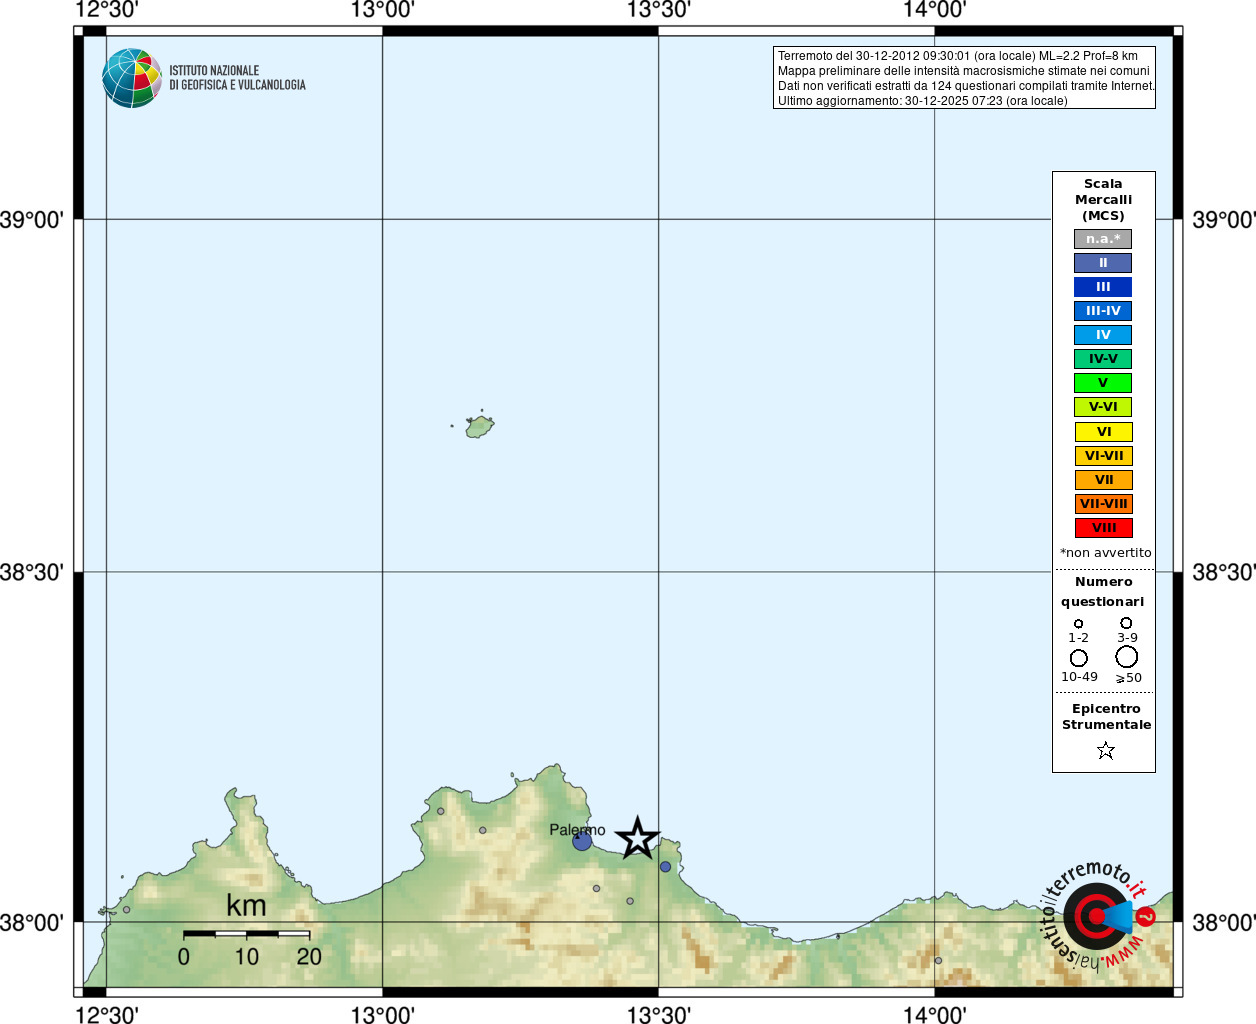
Task: Click the INGV globe logo
Action: (131, 78)
